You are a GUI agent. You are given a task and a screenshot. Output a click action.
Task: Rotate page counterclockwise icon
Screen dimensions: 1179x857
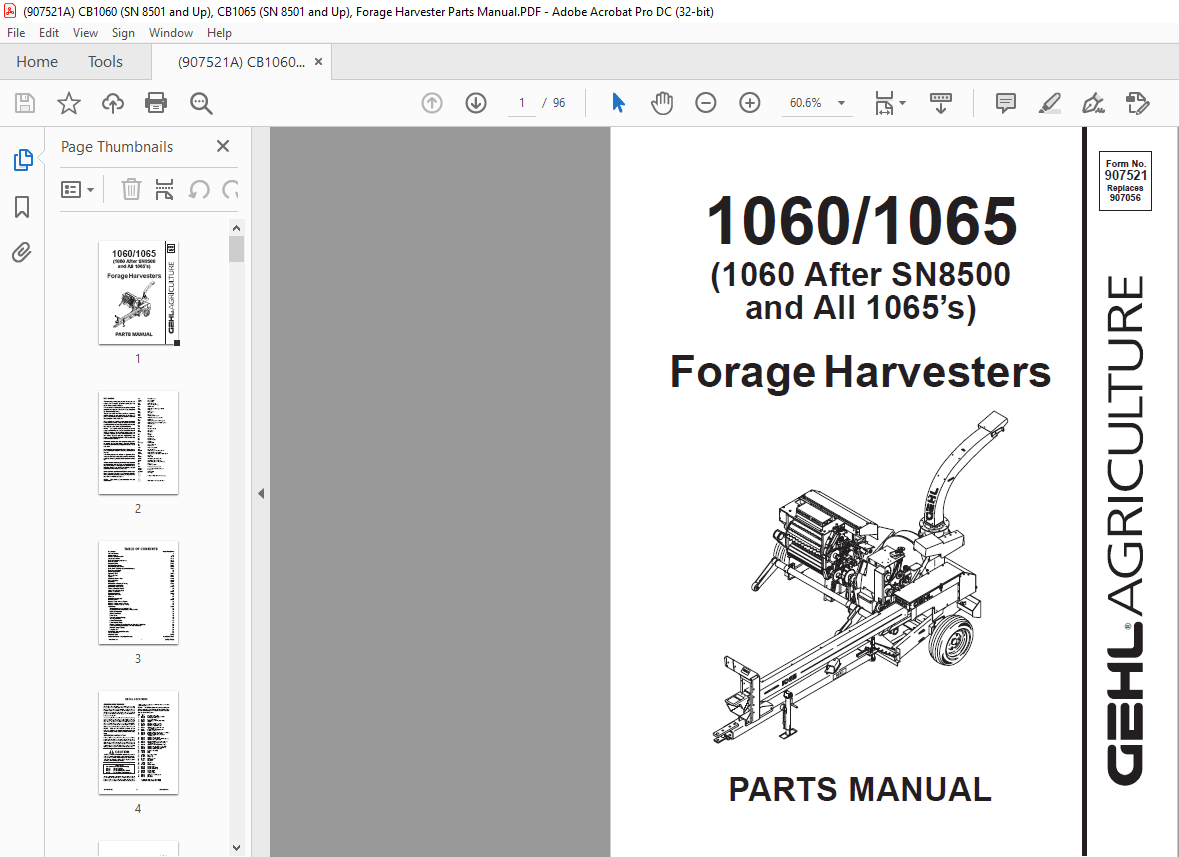point(199,189)
